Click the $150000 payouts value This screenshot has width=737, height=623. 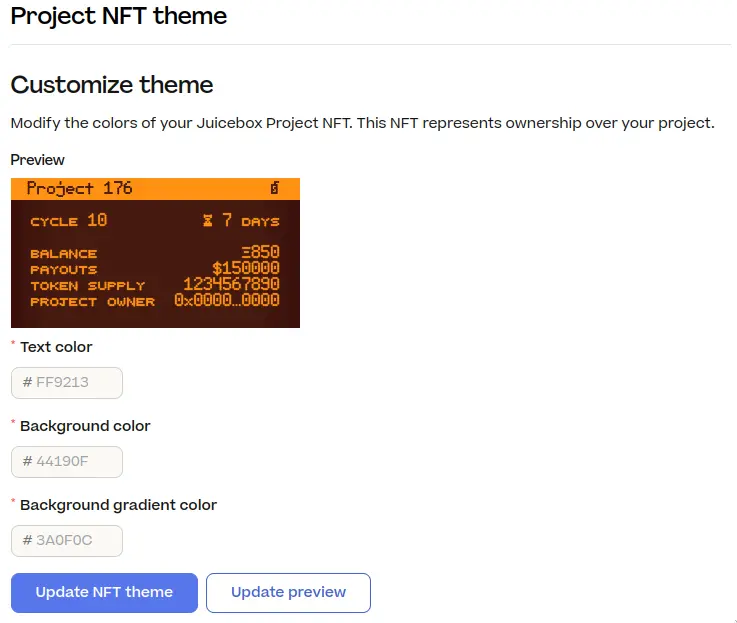point(246,268)
